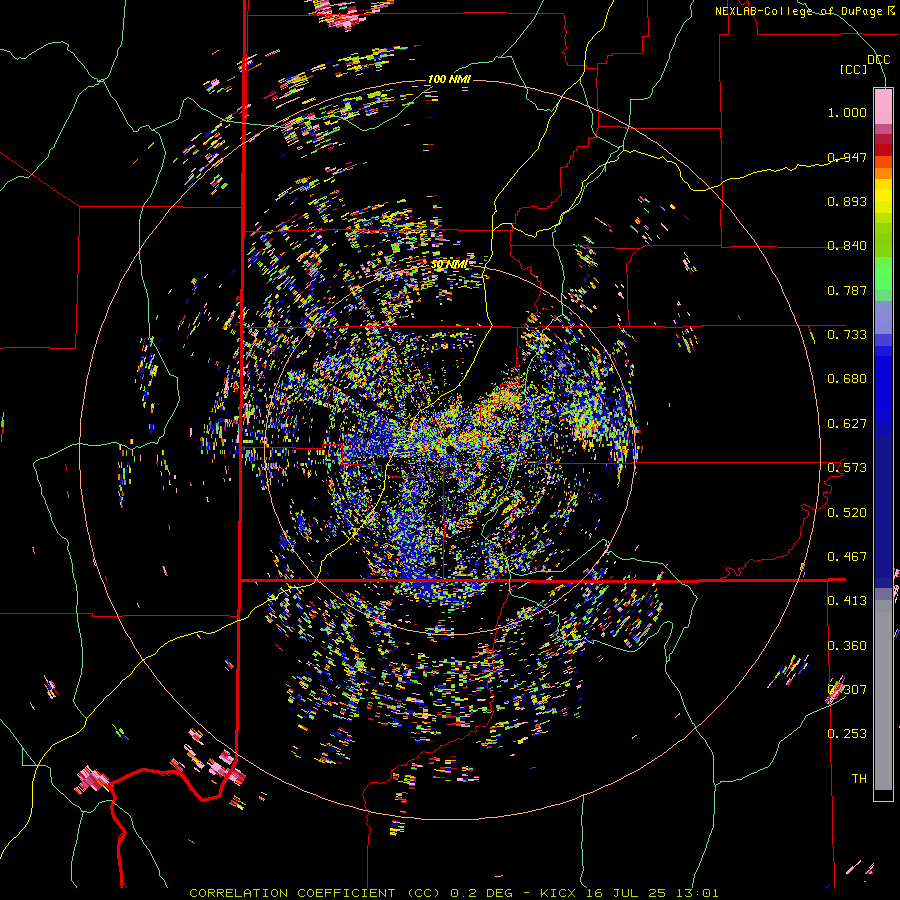The width and height of the screenshot is (900, 900).
Task: Select the 0.467 legend value
Action: (x=847, y=557)
